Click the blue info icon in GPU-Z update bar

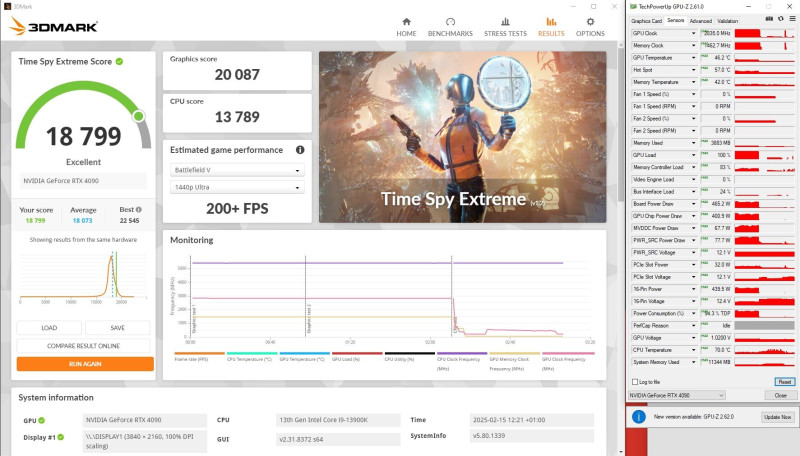pos(639,417)
